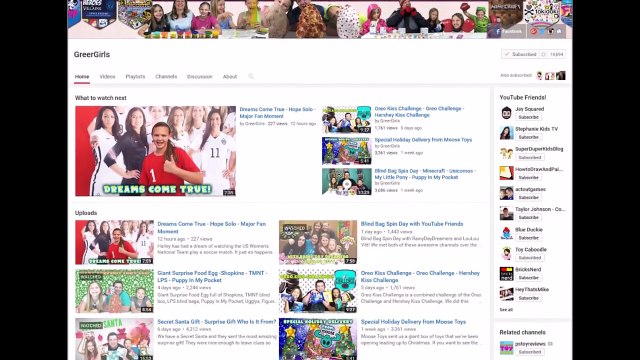Switch to the Home tab

(82, 77)
